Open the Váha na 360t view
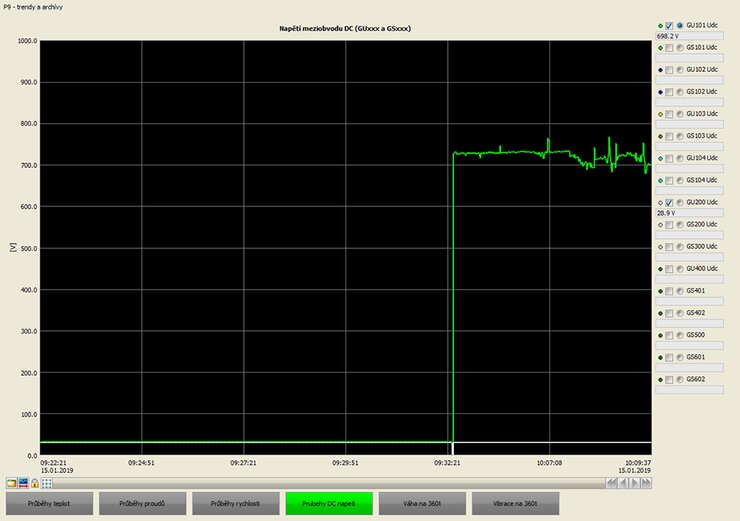740x521 pixels. tap(422, 504)
